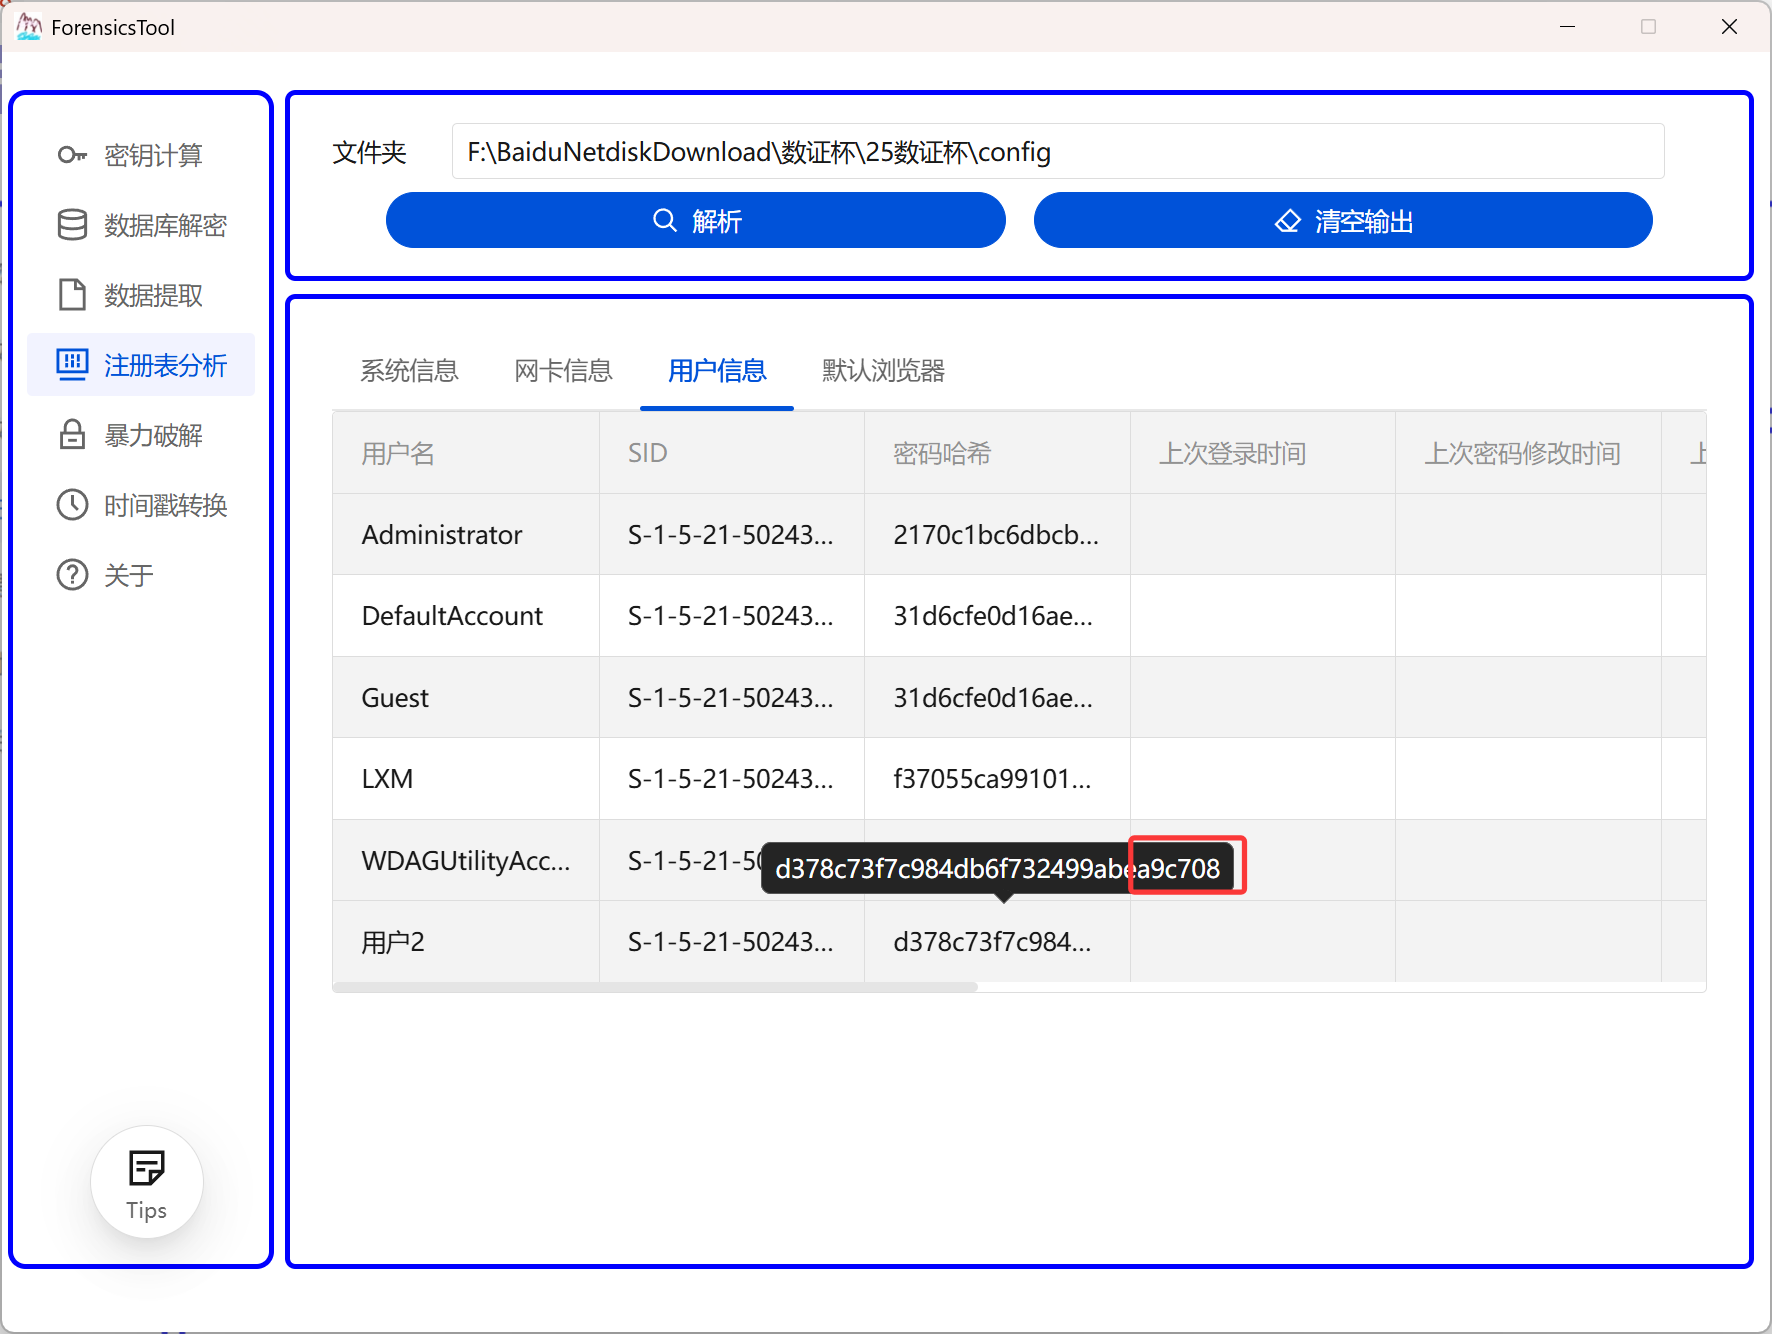Open the 密钥计算 menu item
The height and width of the screenshot is (1334, 1772).
click(x=141, y=155)
